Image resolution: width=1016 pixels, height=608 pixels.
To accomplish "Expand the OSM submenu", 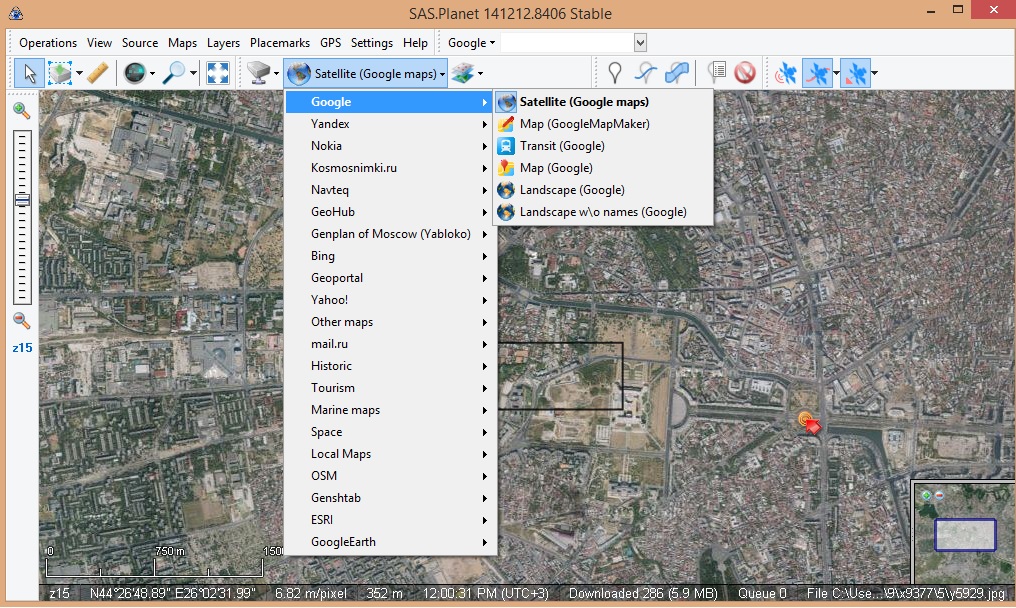I will pos(391,476).
